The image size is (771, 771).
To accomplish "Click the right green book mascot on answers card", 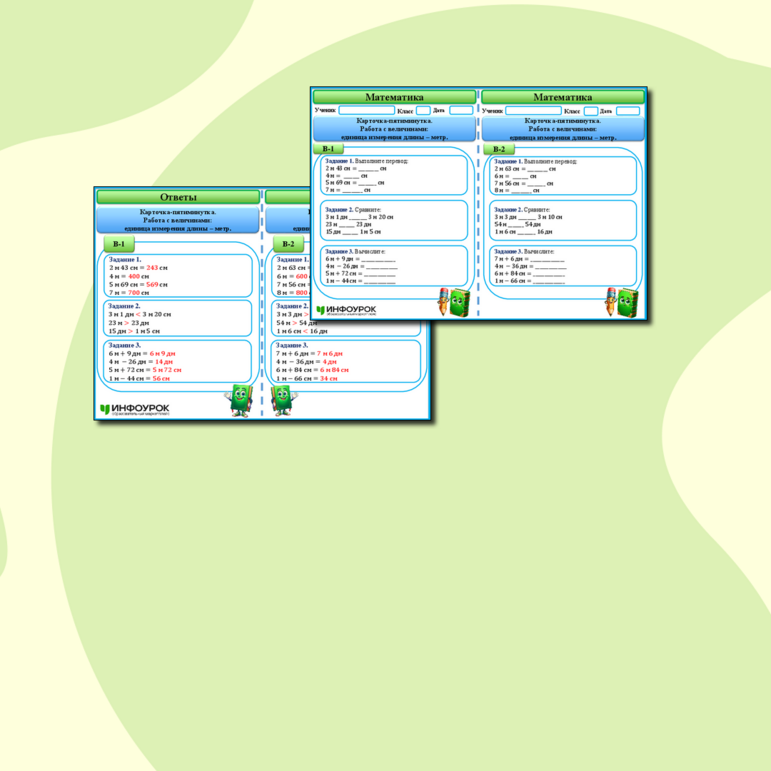I will tap(283, 399).
